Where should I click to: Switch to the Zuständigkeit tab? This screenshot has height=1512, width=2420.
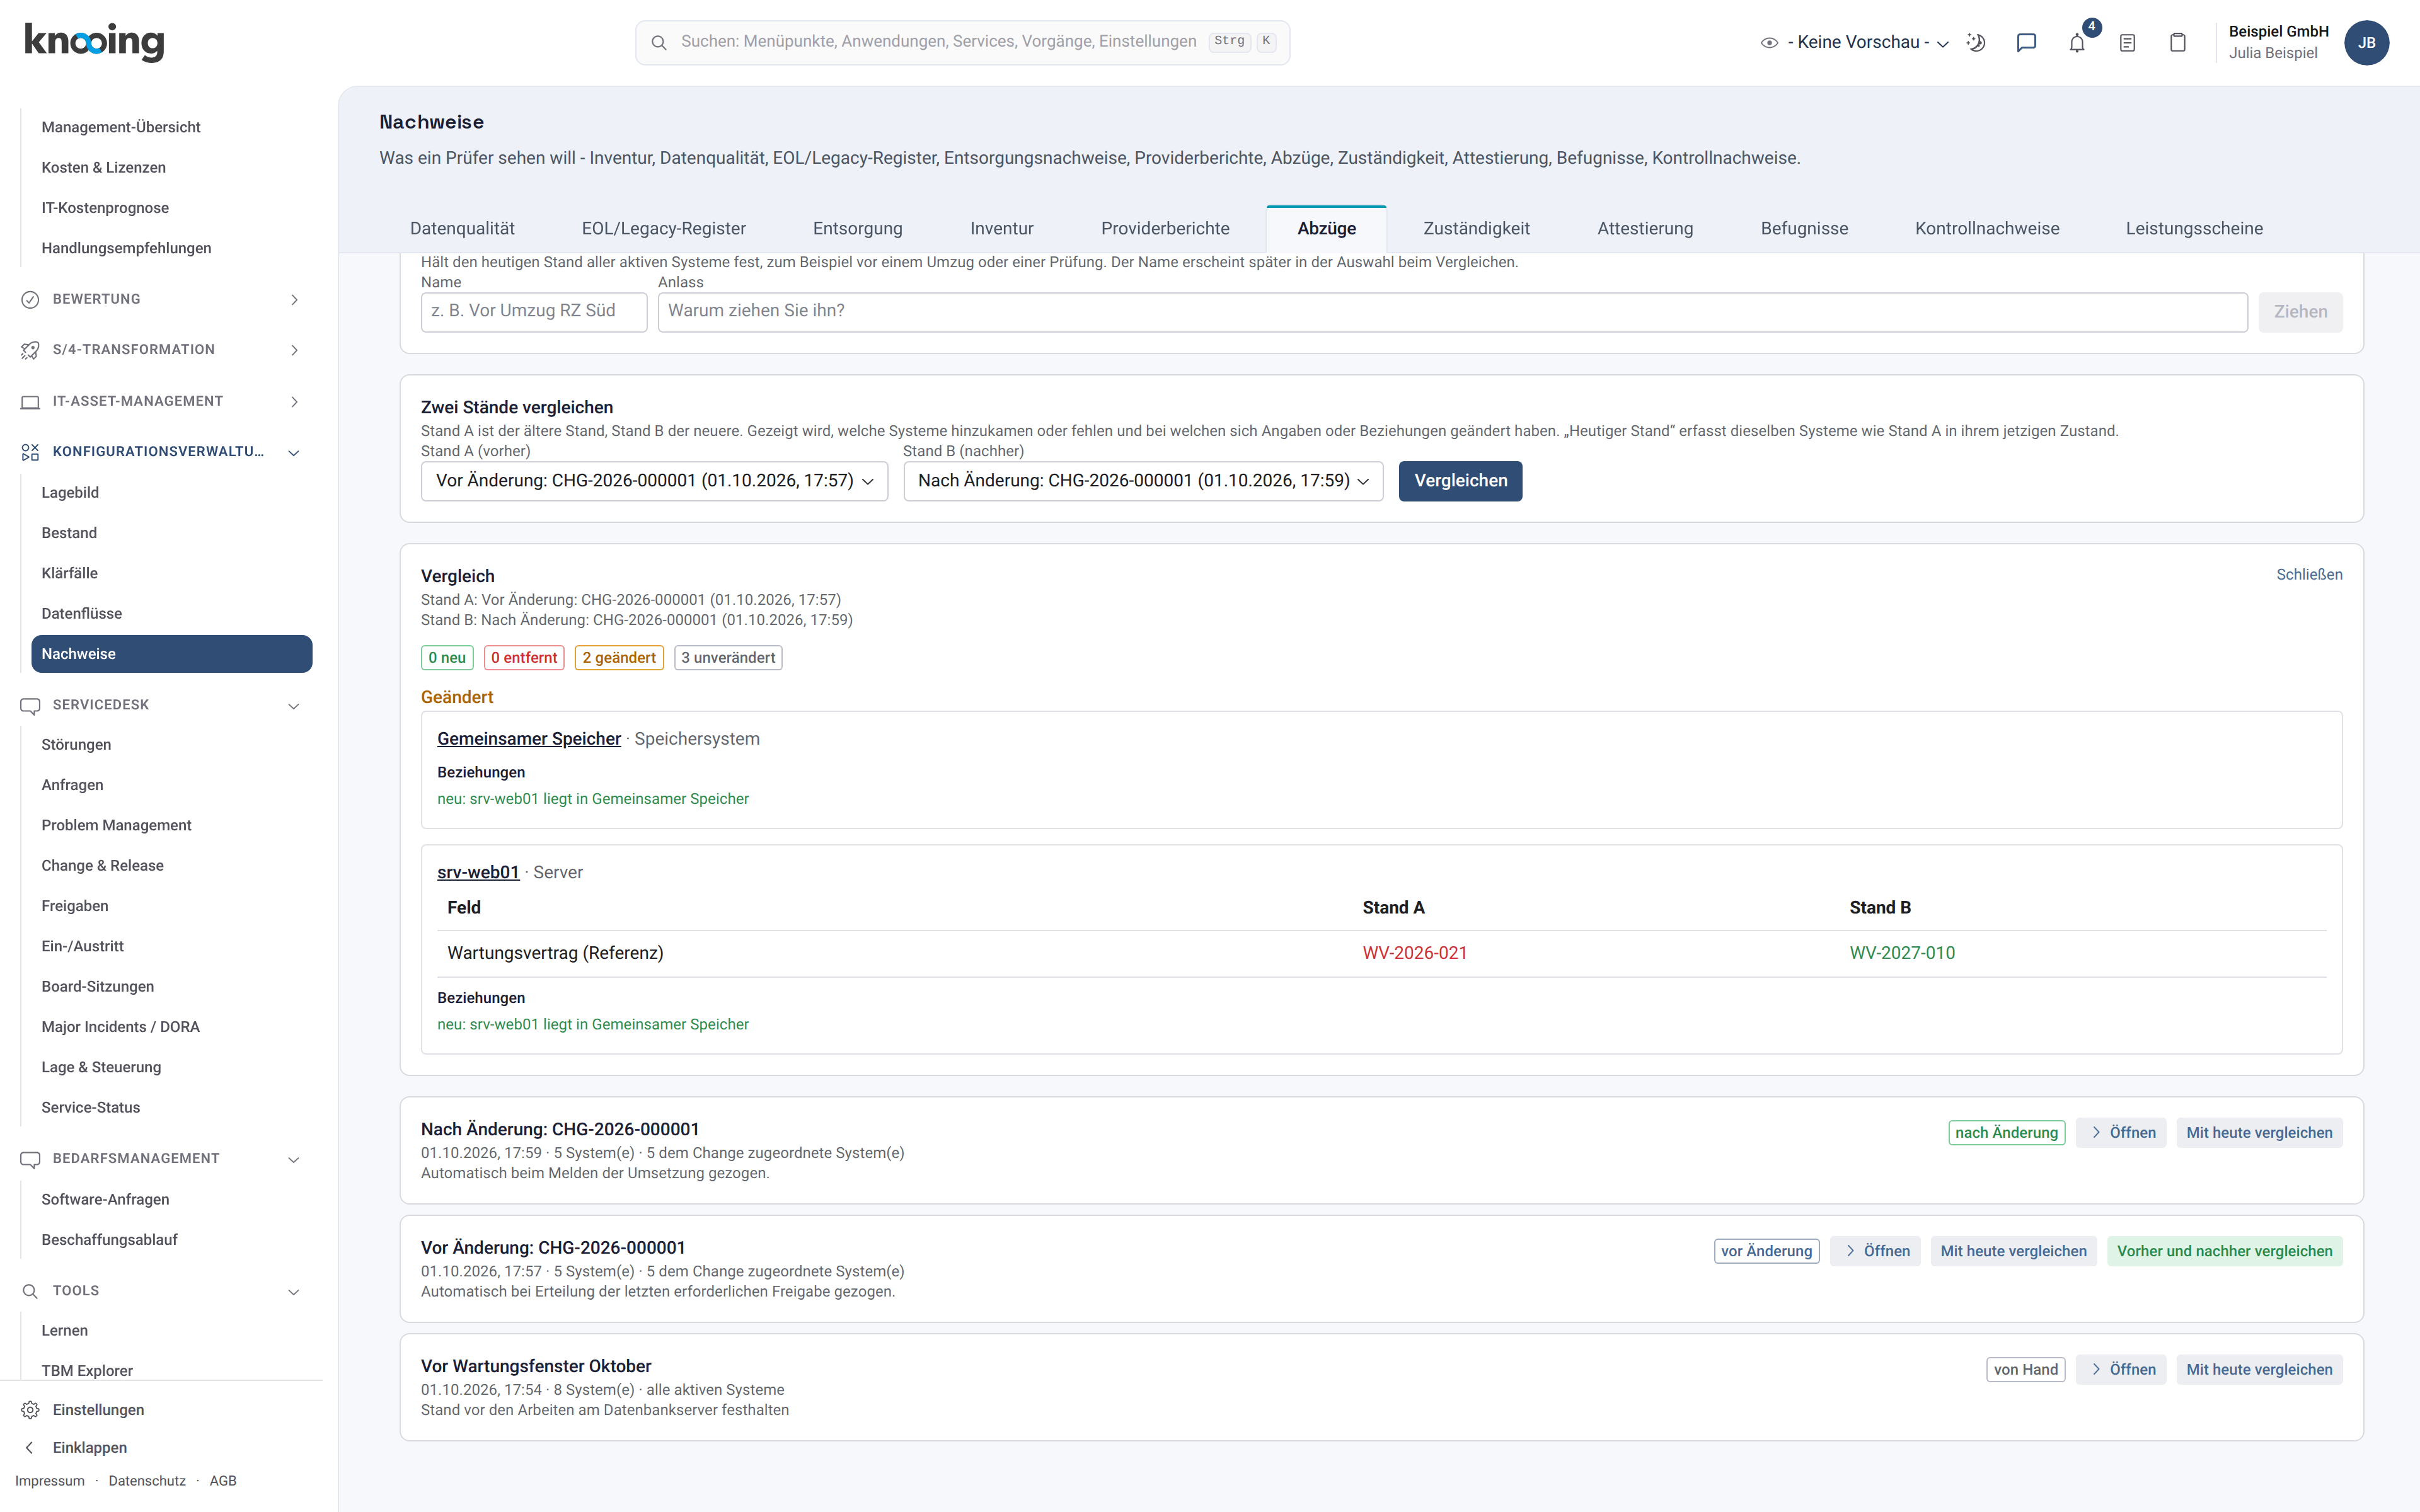pos(1476,229)
